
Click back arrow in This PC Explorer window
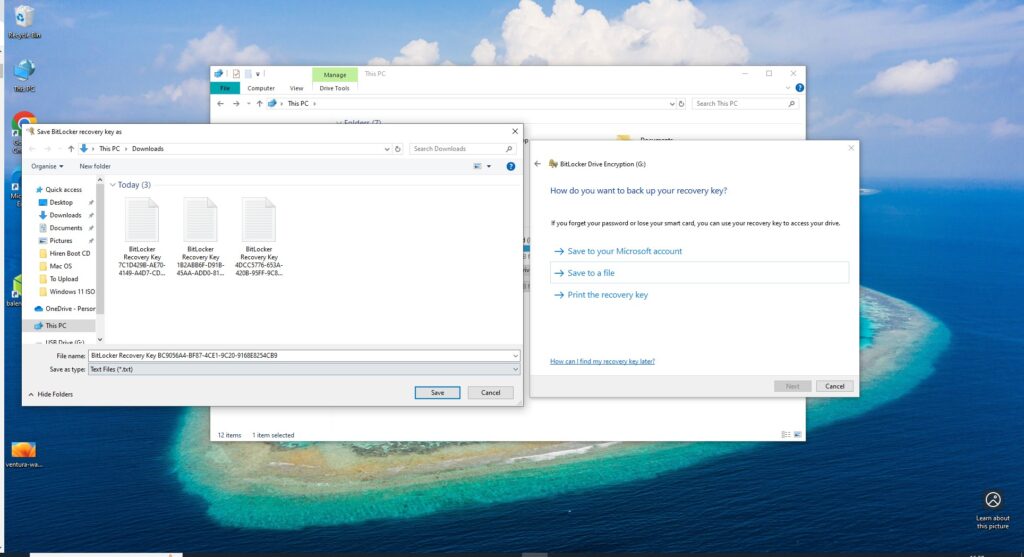click(x=220, y=104)
